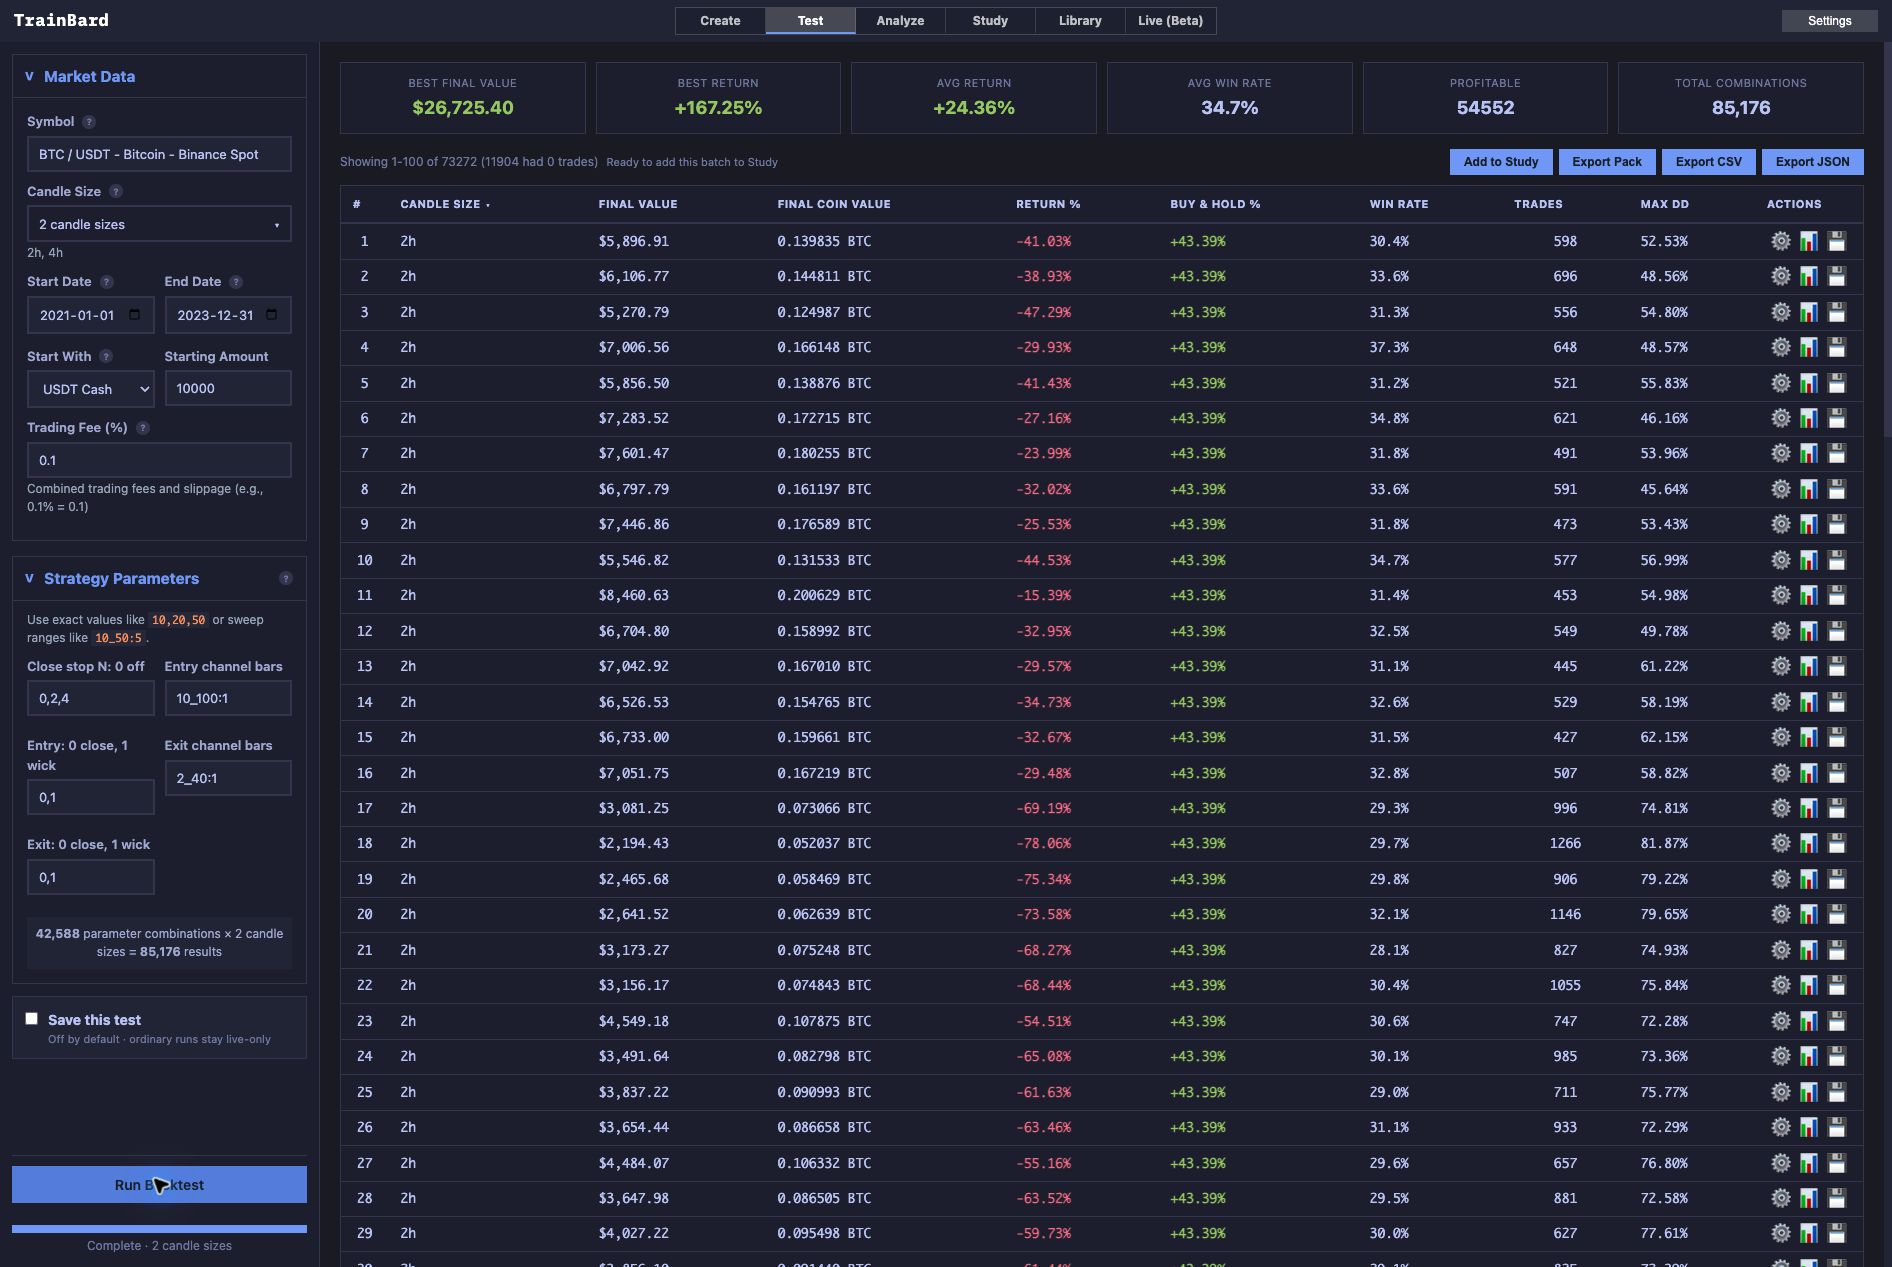Click the Starting Amount input field
Viewport: 1892px width, 1267px height.
tap(228, 389)
